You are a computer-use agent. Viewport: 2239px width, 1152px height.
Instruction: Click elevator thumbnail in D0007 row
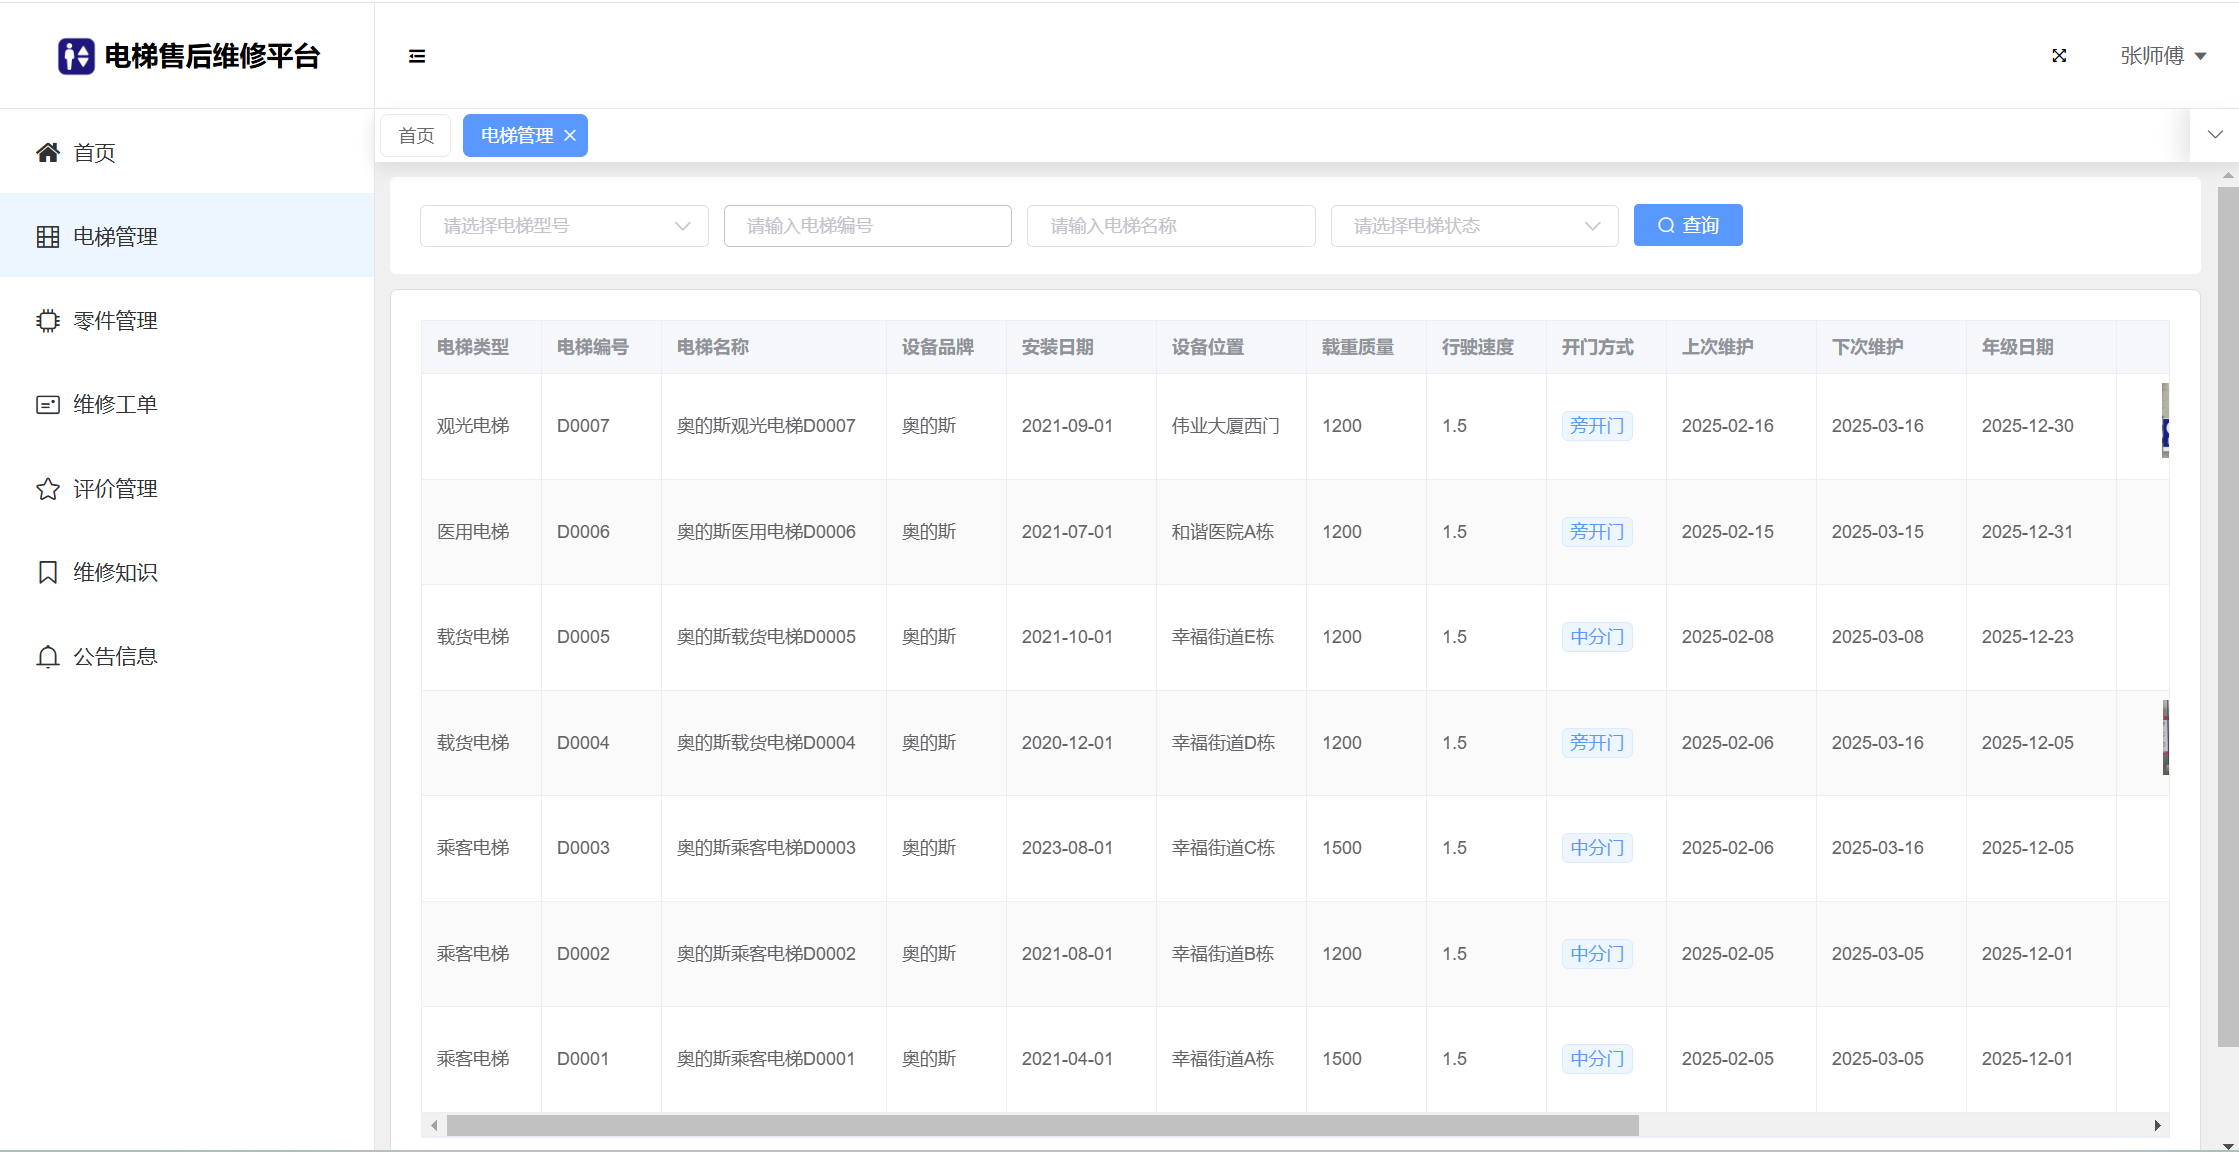(x=2164, y=421)
